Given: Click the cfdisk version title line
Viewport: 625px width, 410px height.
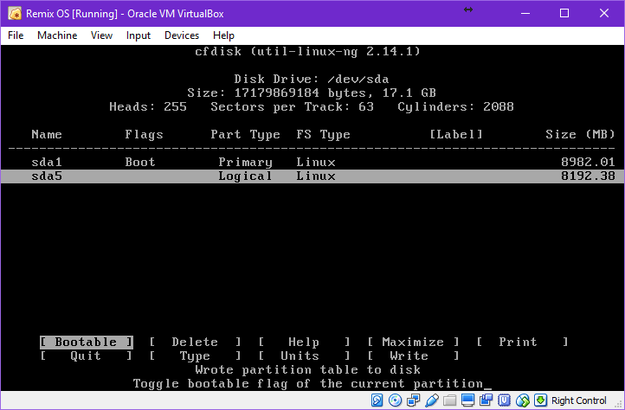Looking at the screenshot, I should 308,51.
